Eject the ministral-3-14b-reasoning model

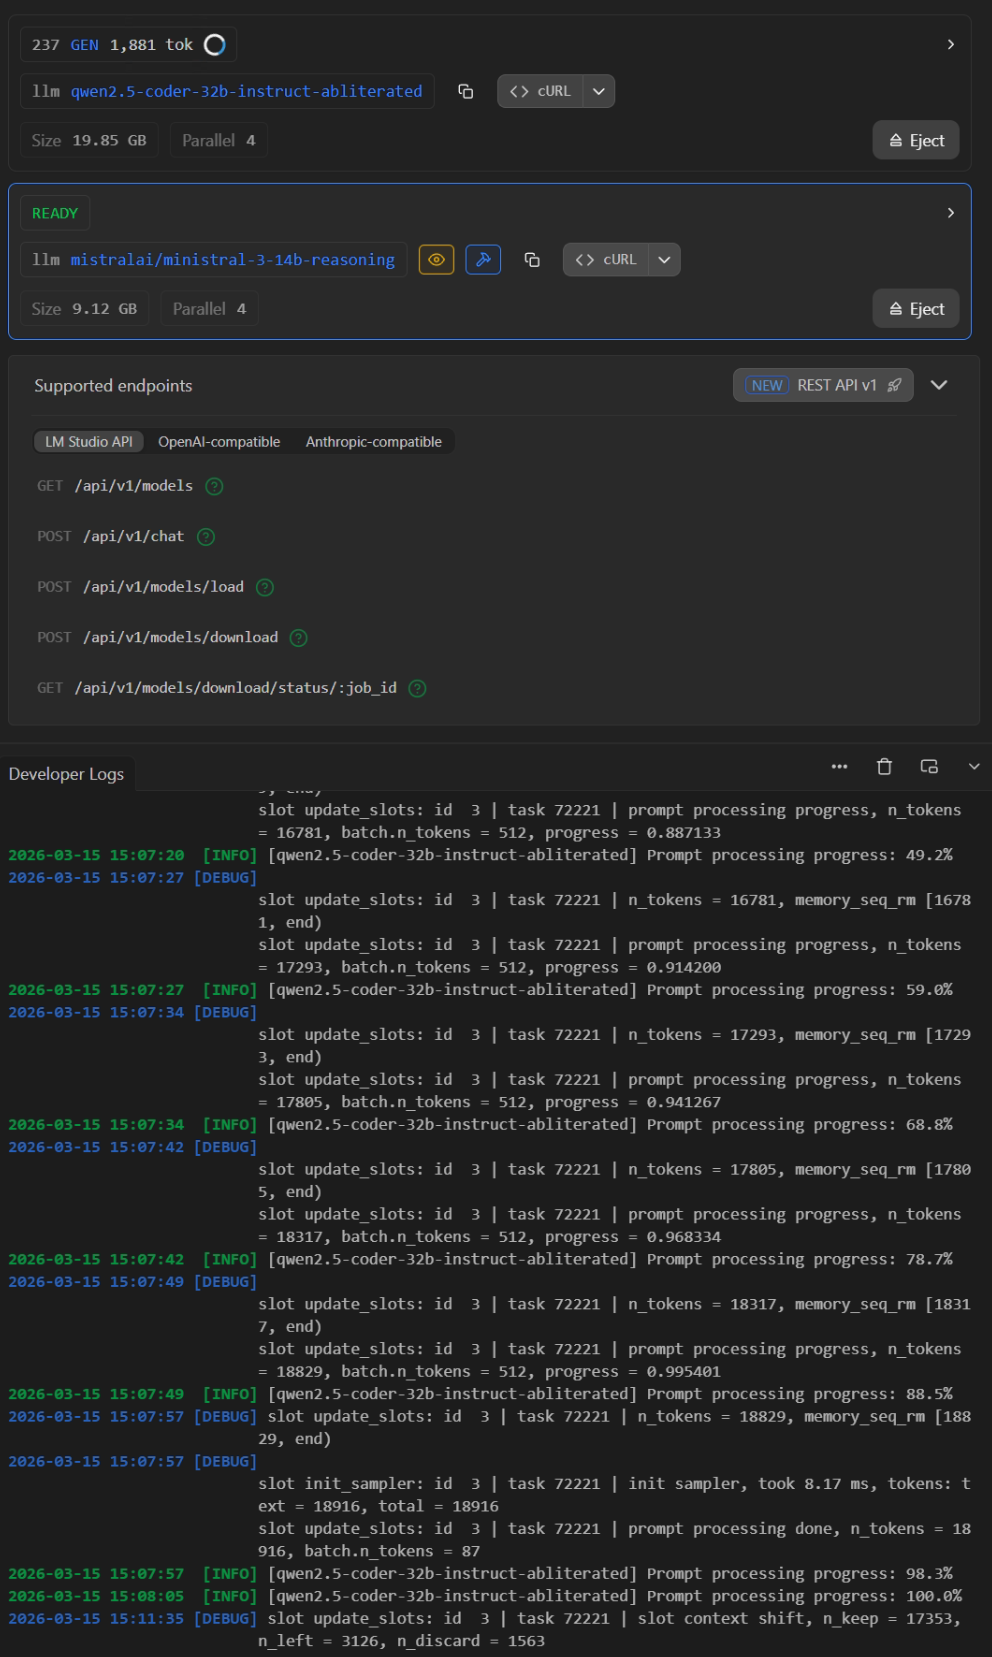pyautogui.click(x=916, y=309)
